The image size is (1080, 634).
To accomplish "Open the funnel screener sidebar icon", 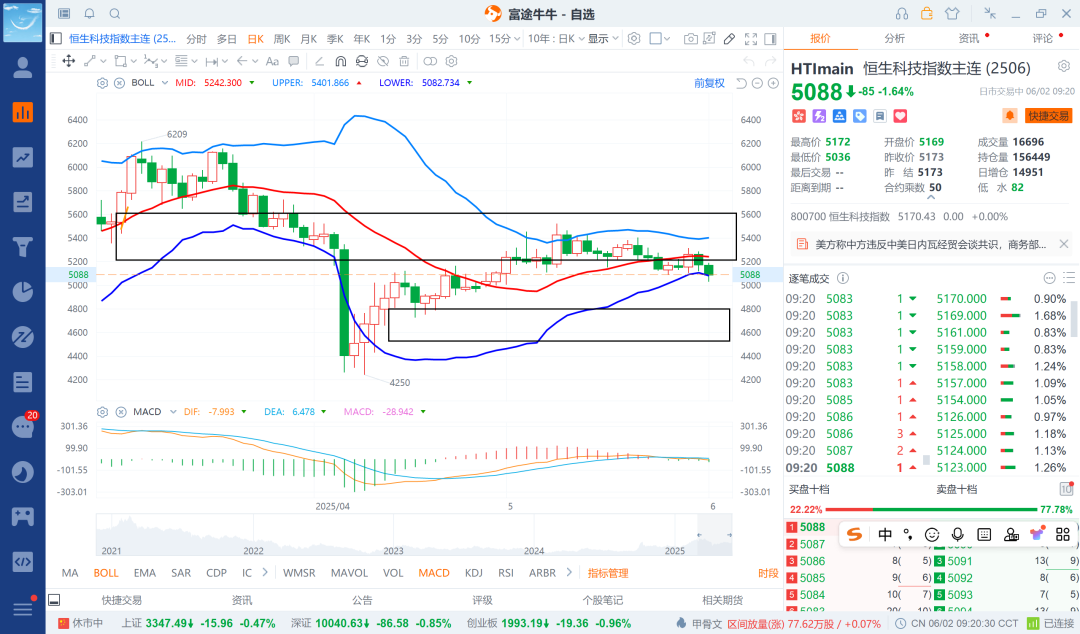I will [x=23, y=247].
